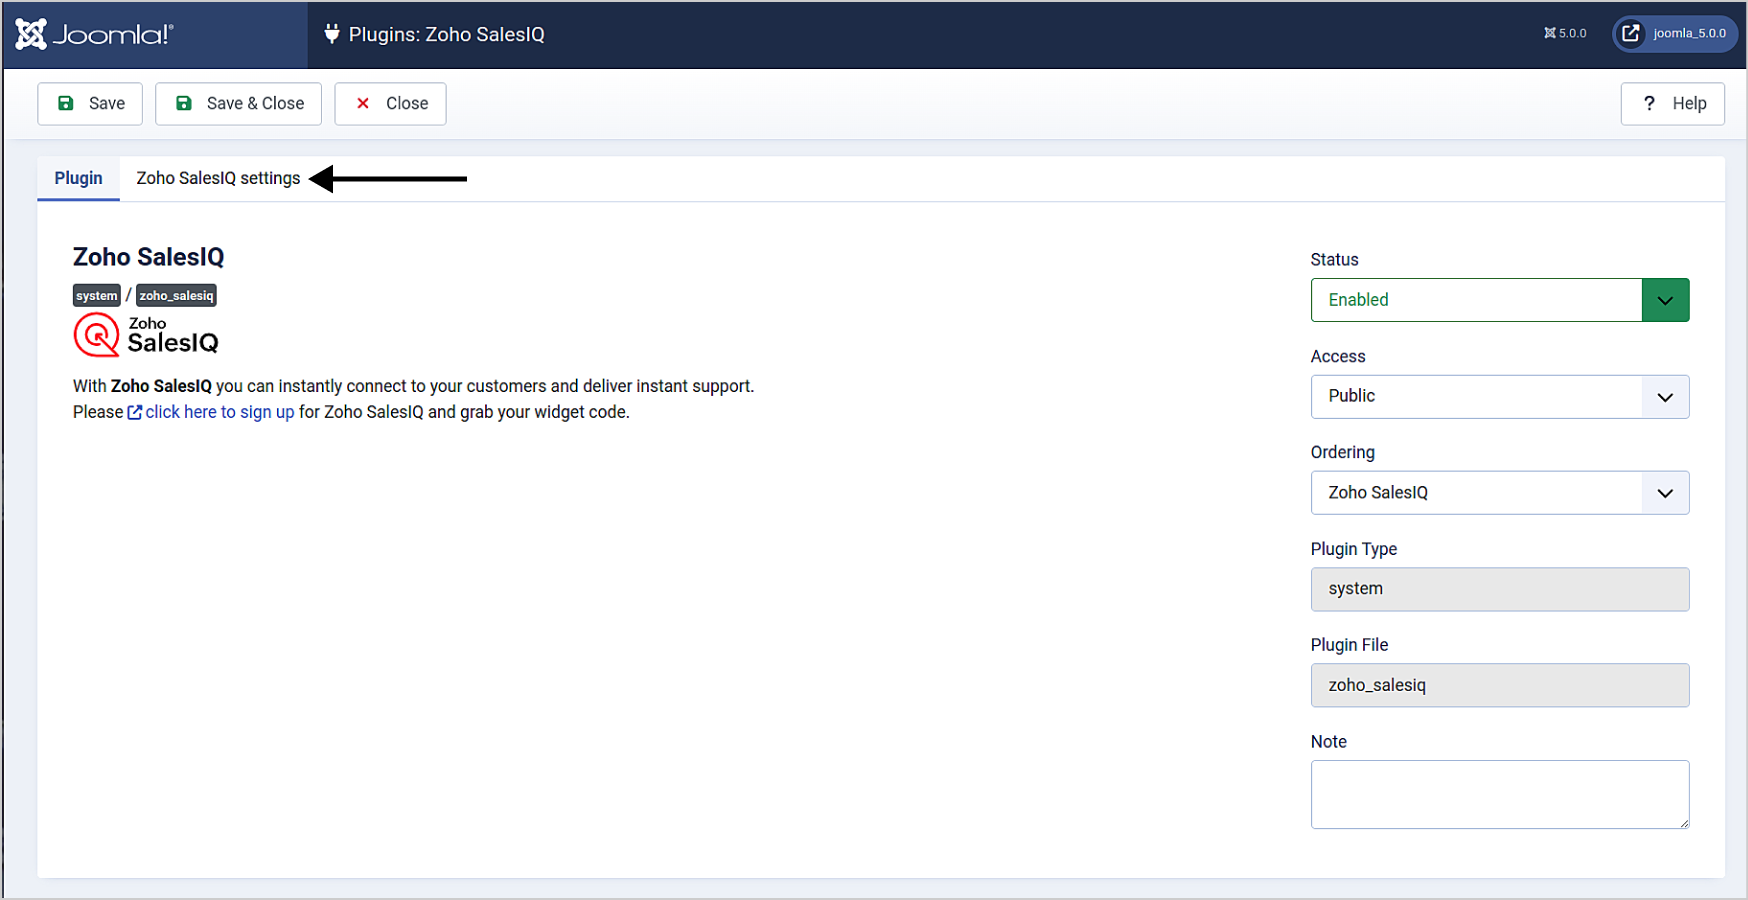Click the 'Plugins: Zoho SalesIQ' page title
1748x900 pixels.
click(446, 34)
